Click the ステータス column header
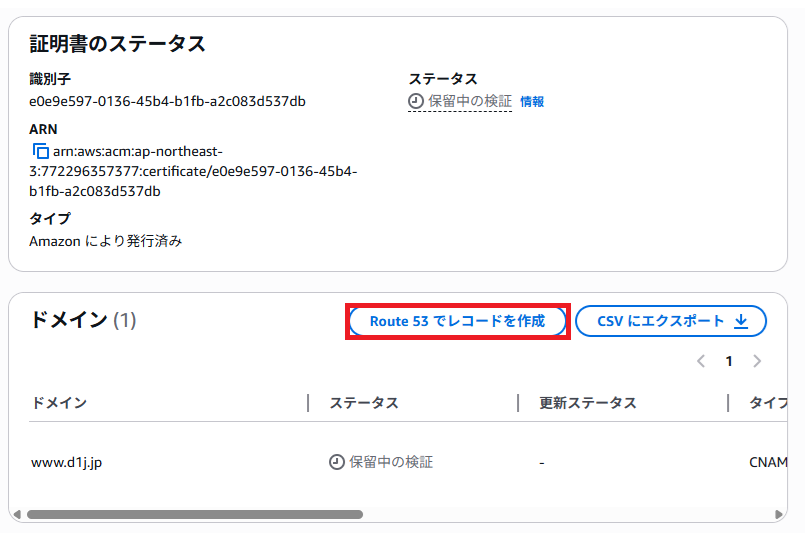Image resolution: width=808 pixels, height=537 pixels. [x=364, y=403]
